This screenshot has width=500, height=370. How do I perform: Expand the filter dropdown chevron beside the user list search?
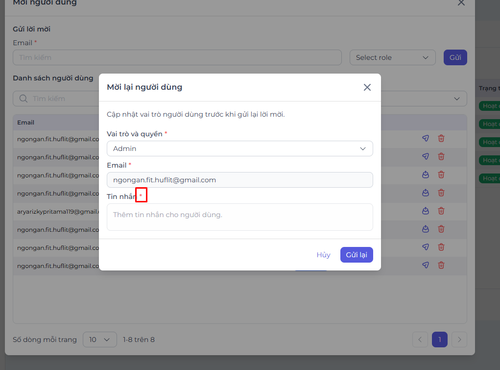[457, 99]
